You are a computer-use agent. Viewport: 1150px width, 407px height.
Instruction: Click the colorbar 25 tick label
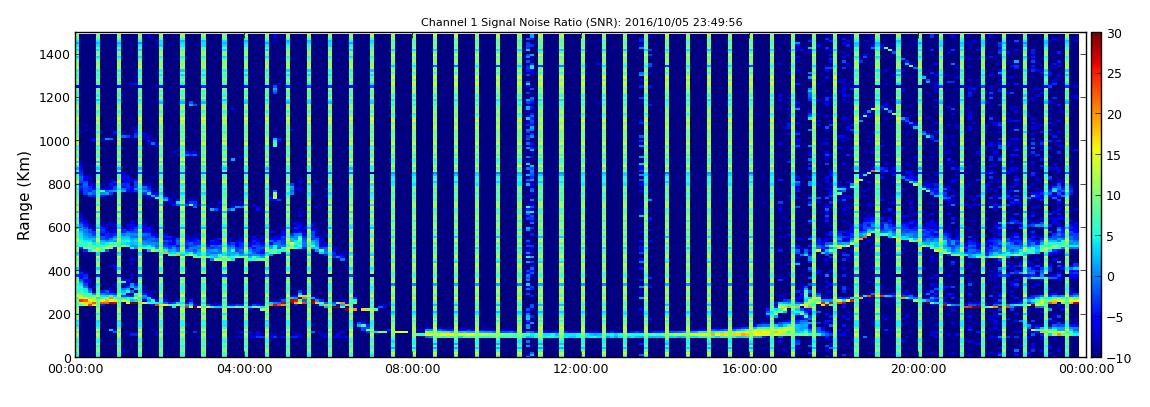1115,73
